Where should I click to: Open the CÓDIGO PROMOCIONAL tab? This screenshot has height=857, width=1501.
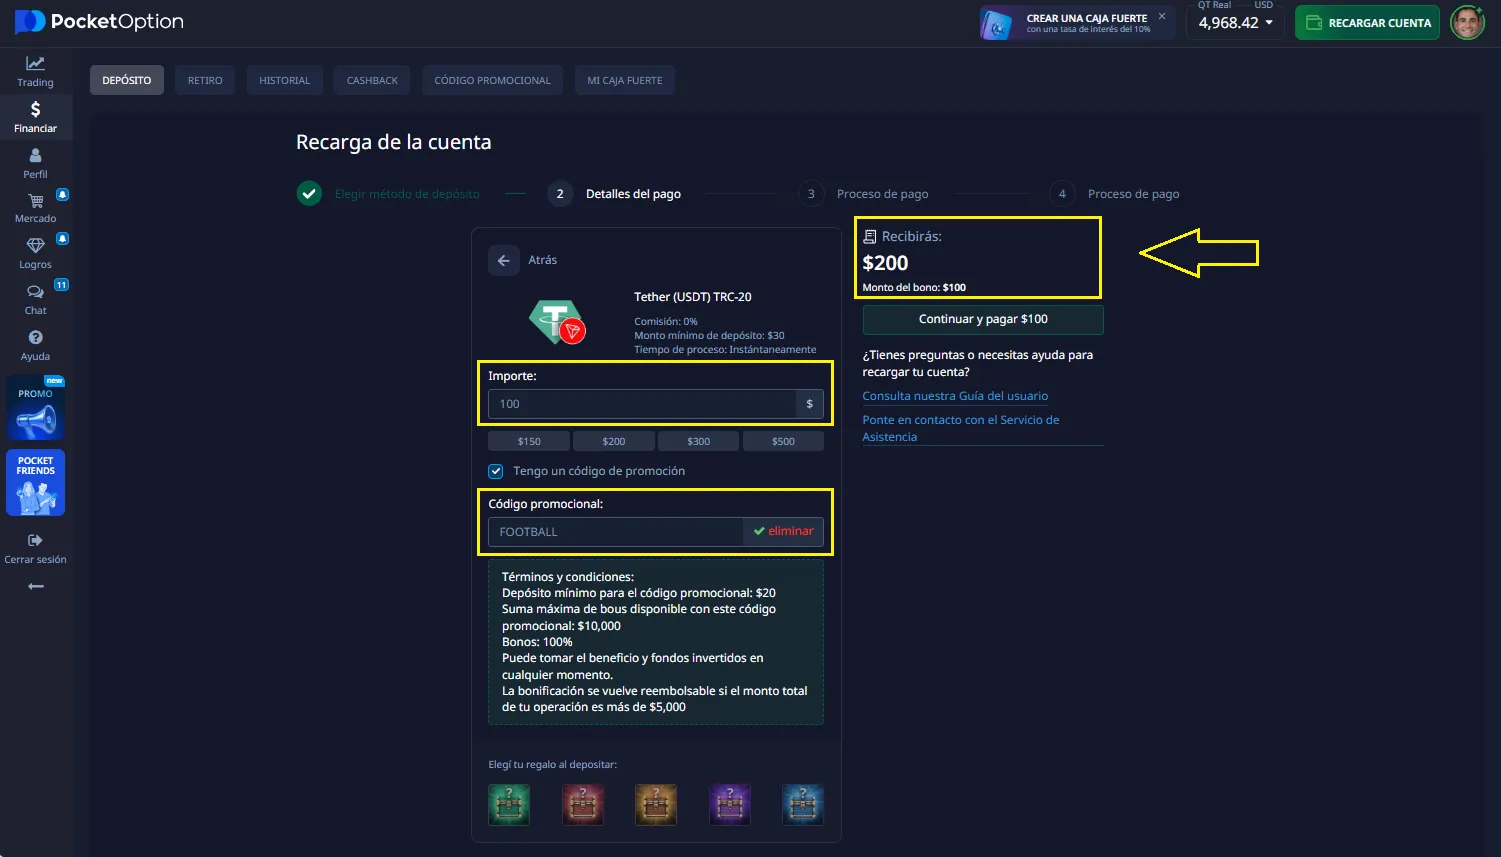[x=492, y=80]
